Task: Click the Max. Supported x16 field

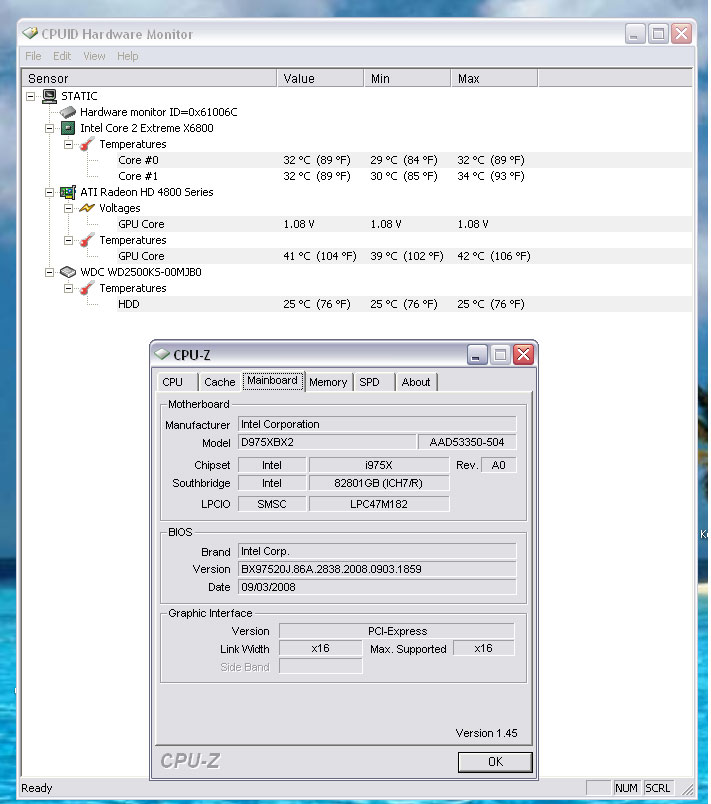Action: click(483, 649)
